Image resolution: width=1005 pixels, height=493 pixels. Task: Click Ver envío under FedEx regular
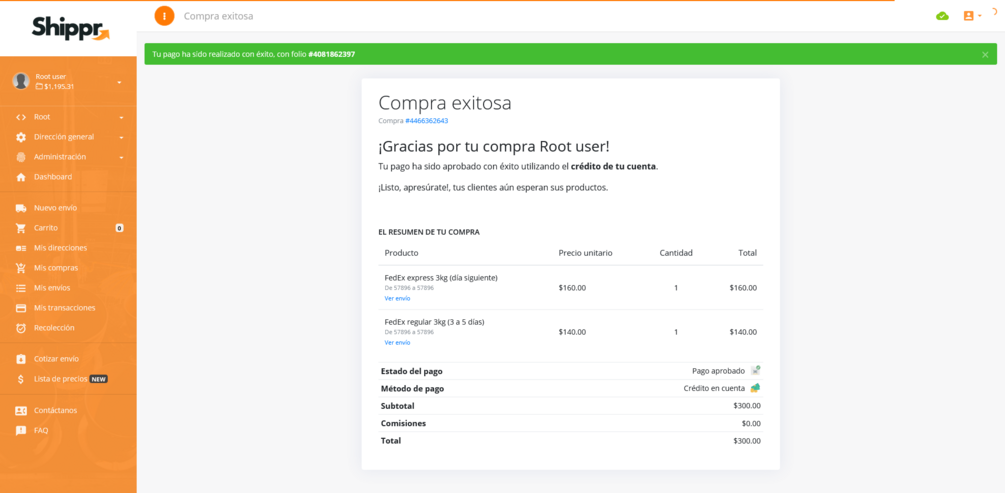(x=397, y=342)
